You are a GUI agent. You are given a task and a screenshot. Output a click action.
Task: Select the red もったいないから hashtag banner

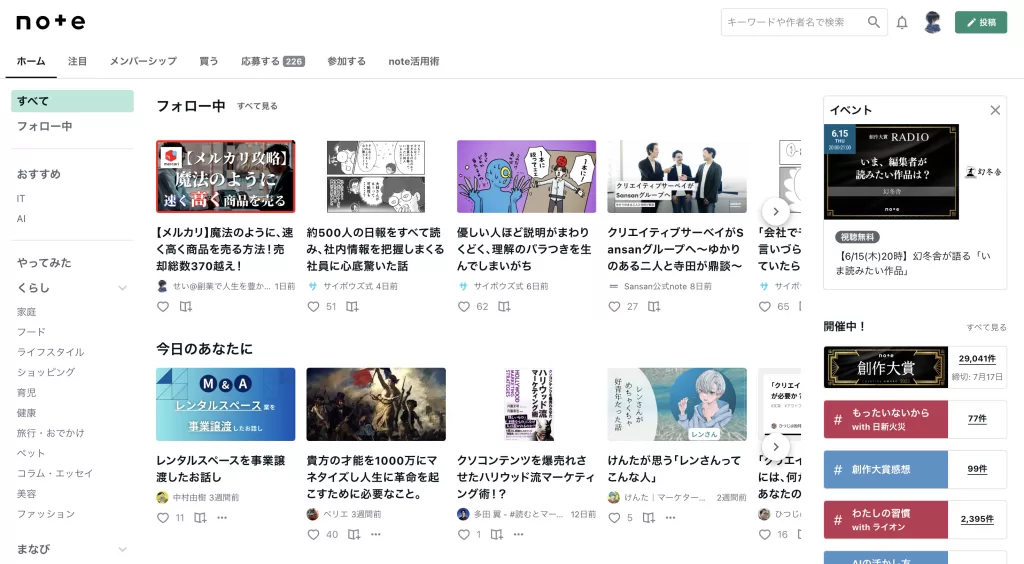click(x=884, y=419)
